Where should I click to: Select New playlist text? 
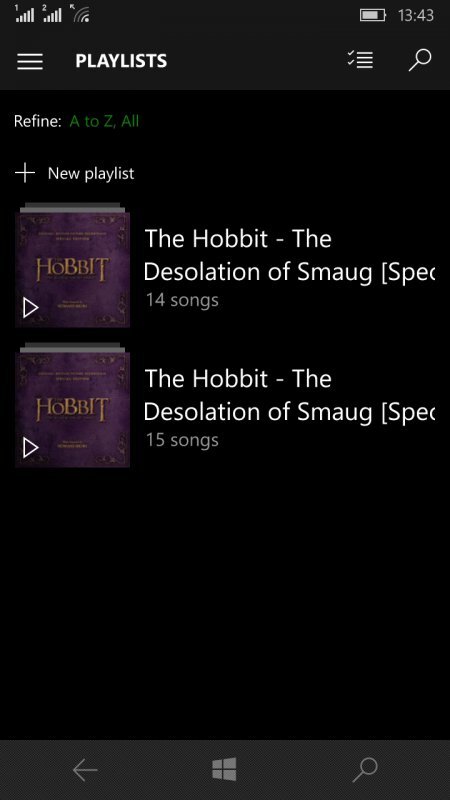(91, 173)
